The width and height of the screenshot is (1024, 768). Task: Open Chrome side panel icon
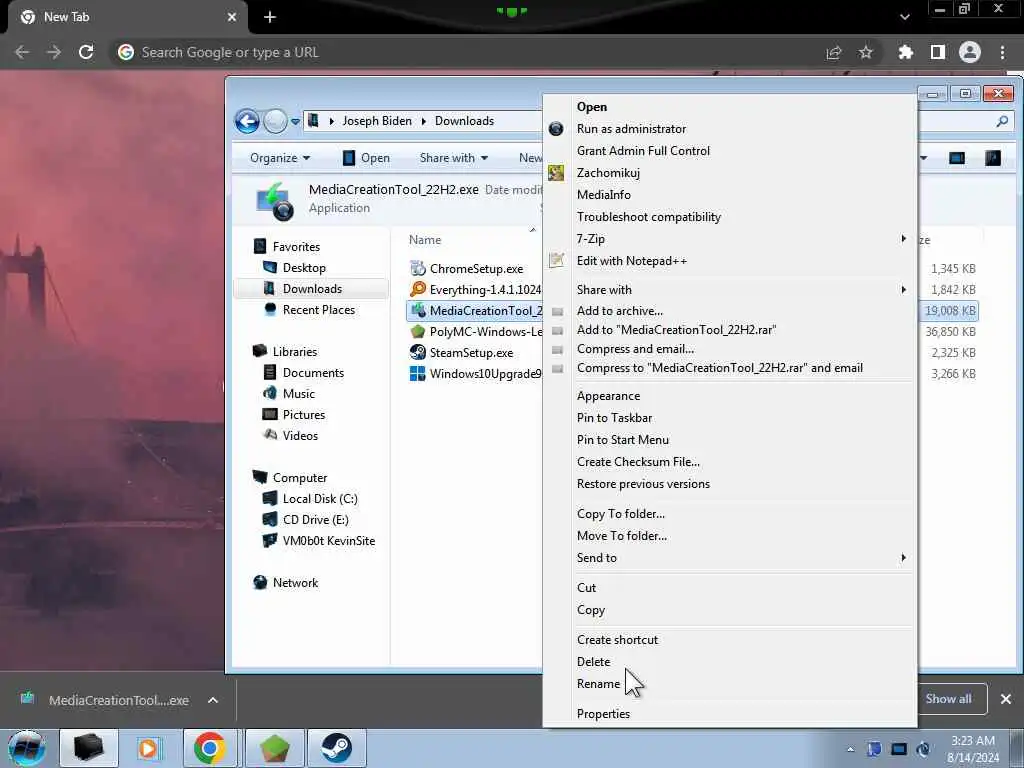tap(938, 52)
